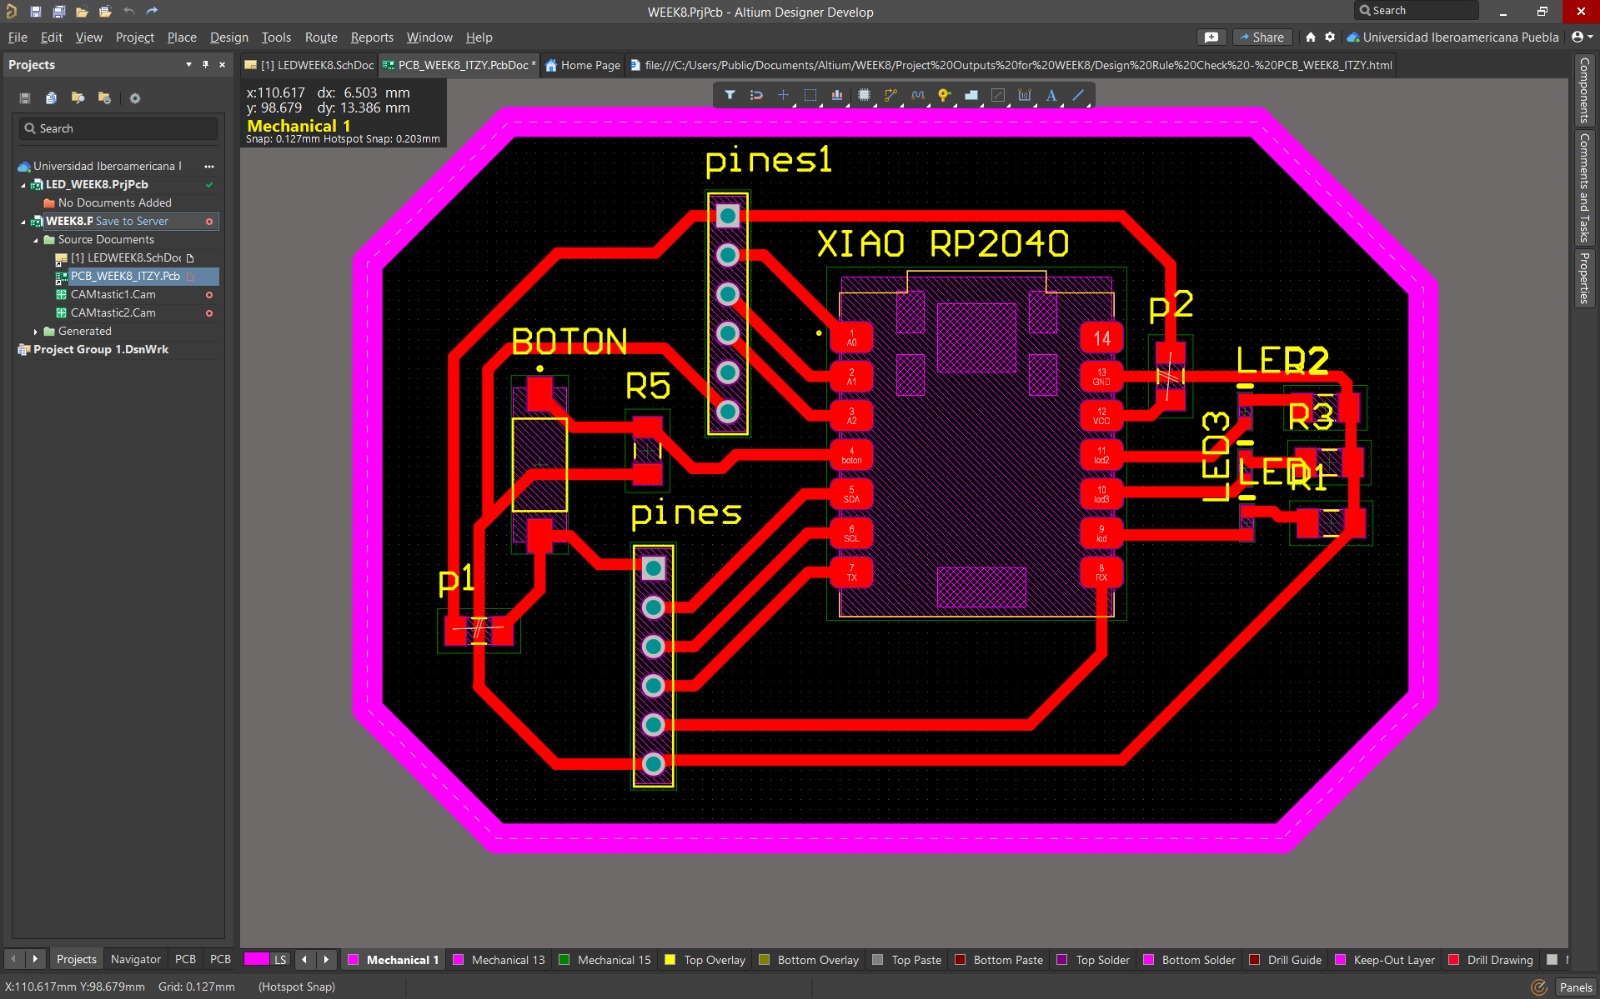Click the magenta current layer color swatch

[x=257, y=959]
